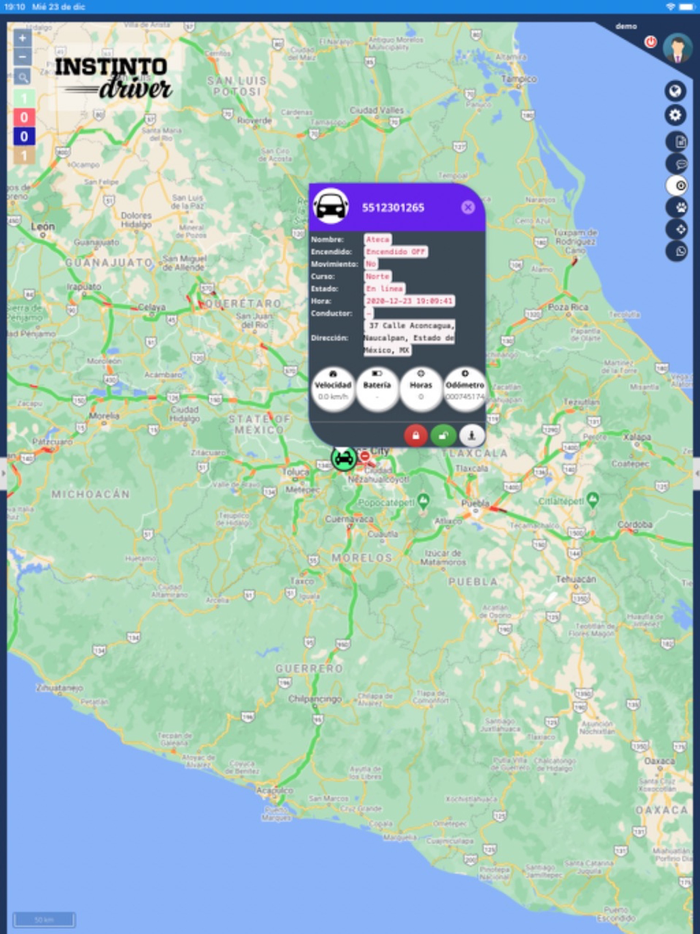The image size is (700, 934).
Task: Click the Puebla city label on map
Action: coord(474,503)
